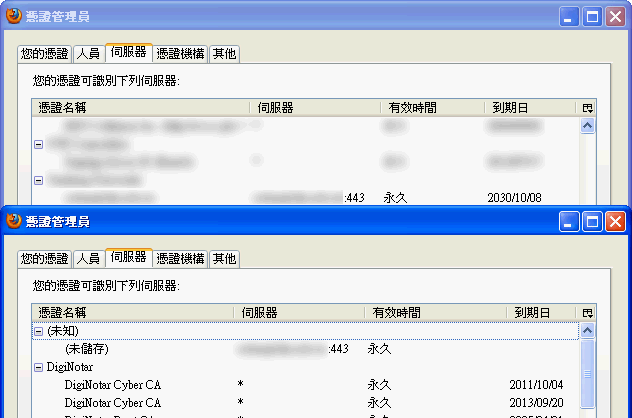The image size is (632, 418).
Task: Minimize the back 憑證管理員 window
Action: pos(569,17)
